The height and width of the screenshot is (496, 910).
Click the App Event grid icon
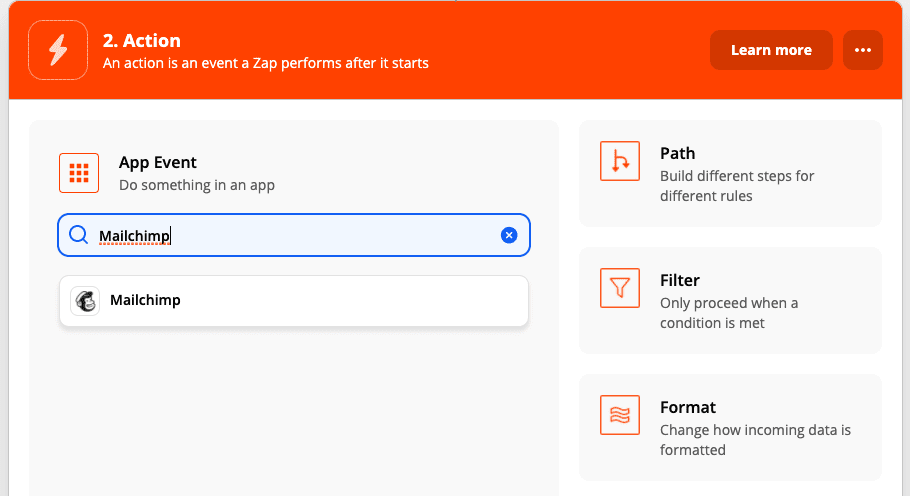tap(79, 173)
